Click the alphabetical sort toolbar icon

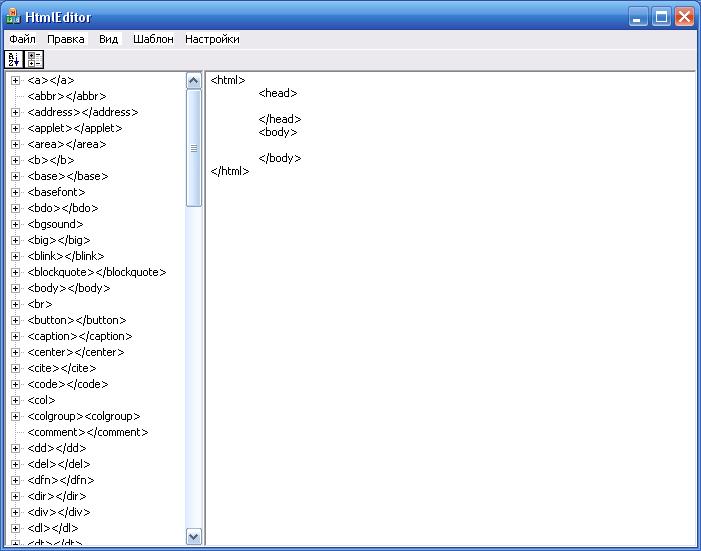coord(14,59)
